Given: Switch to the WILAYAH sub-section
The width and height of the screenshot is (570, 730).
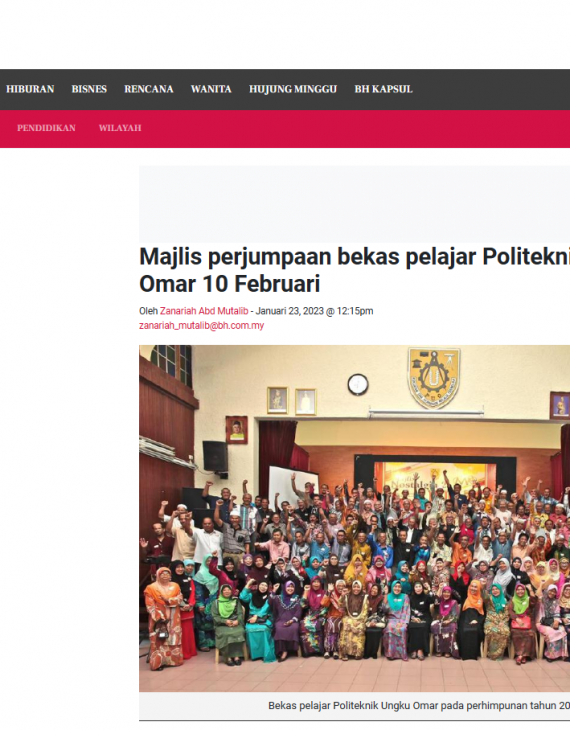Looking at the screenshot, I should [120, 128].
